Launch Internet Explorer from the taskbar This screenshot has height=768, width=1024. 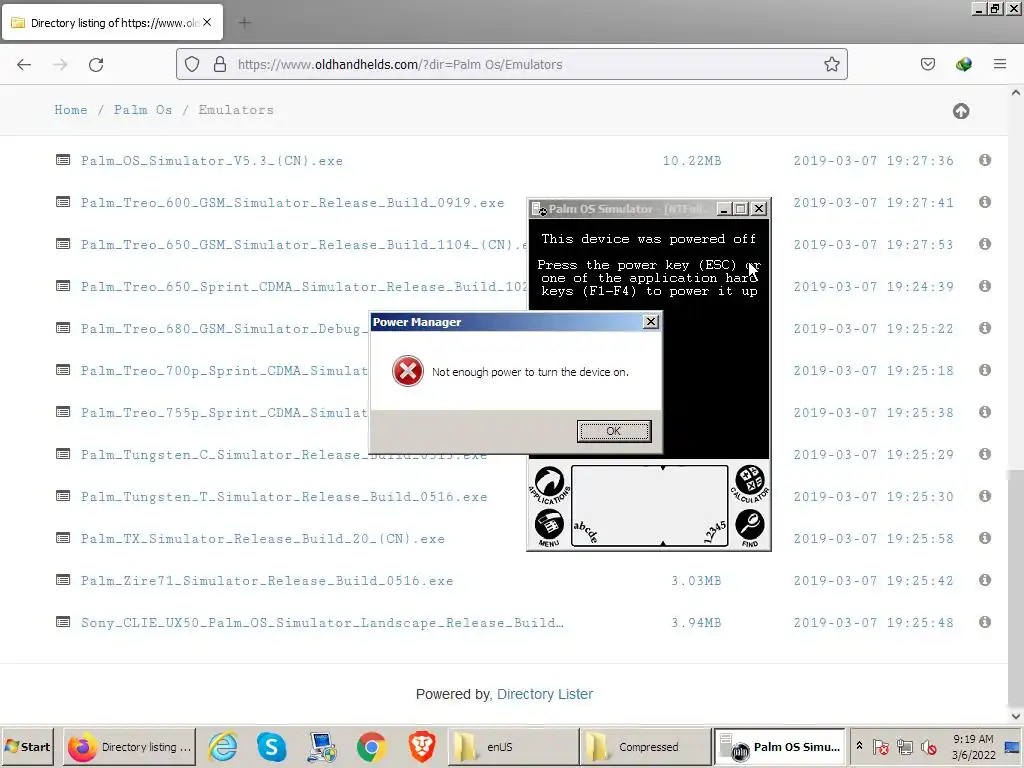coord(223,746)
